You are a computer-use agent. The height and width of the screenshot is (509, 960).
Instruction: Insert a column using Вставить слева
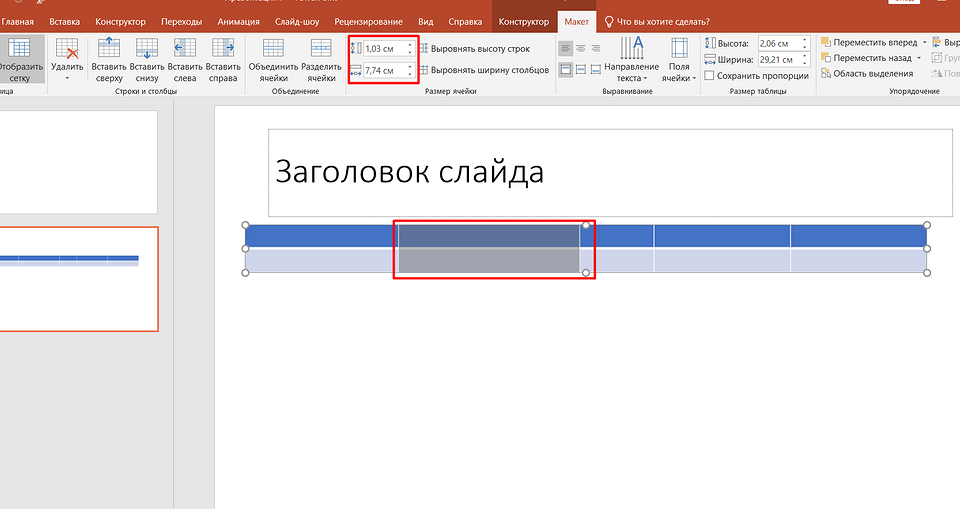(x=184, y=59)
